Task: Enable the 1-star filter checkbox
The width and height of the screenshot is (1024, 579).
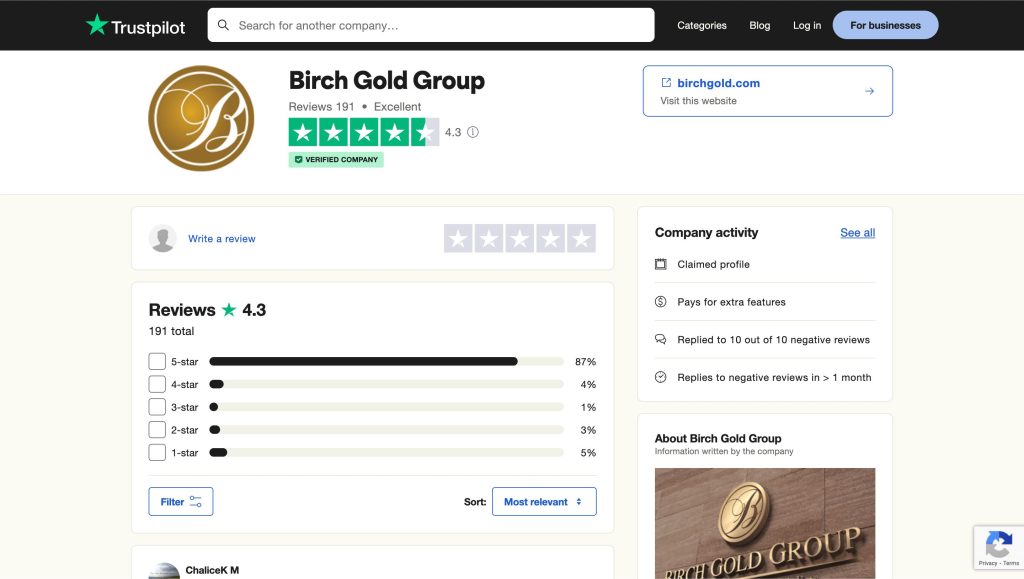Action: (x=157, y=453)
